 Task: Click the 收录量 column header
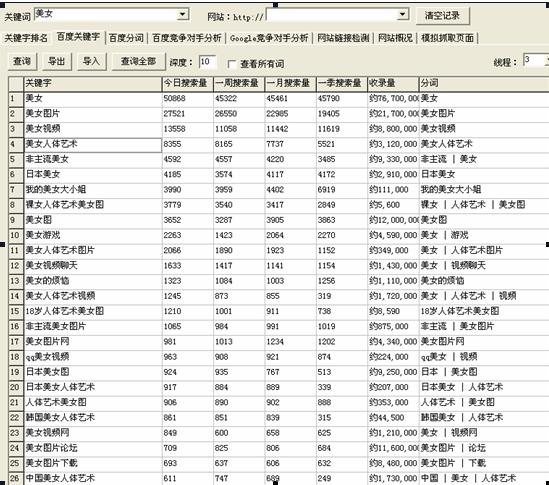tap(393, 84)
